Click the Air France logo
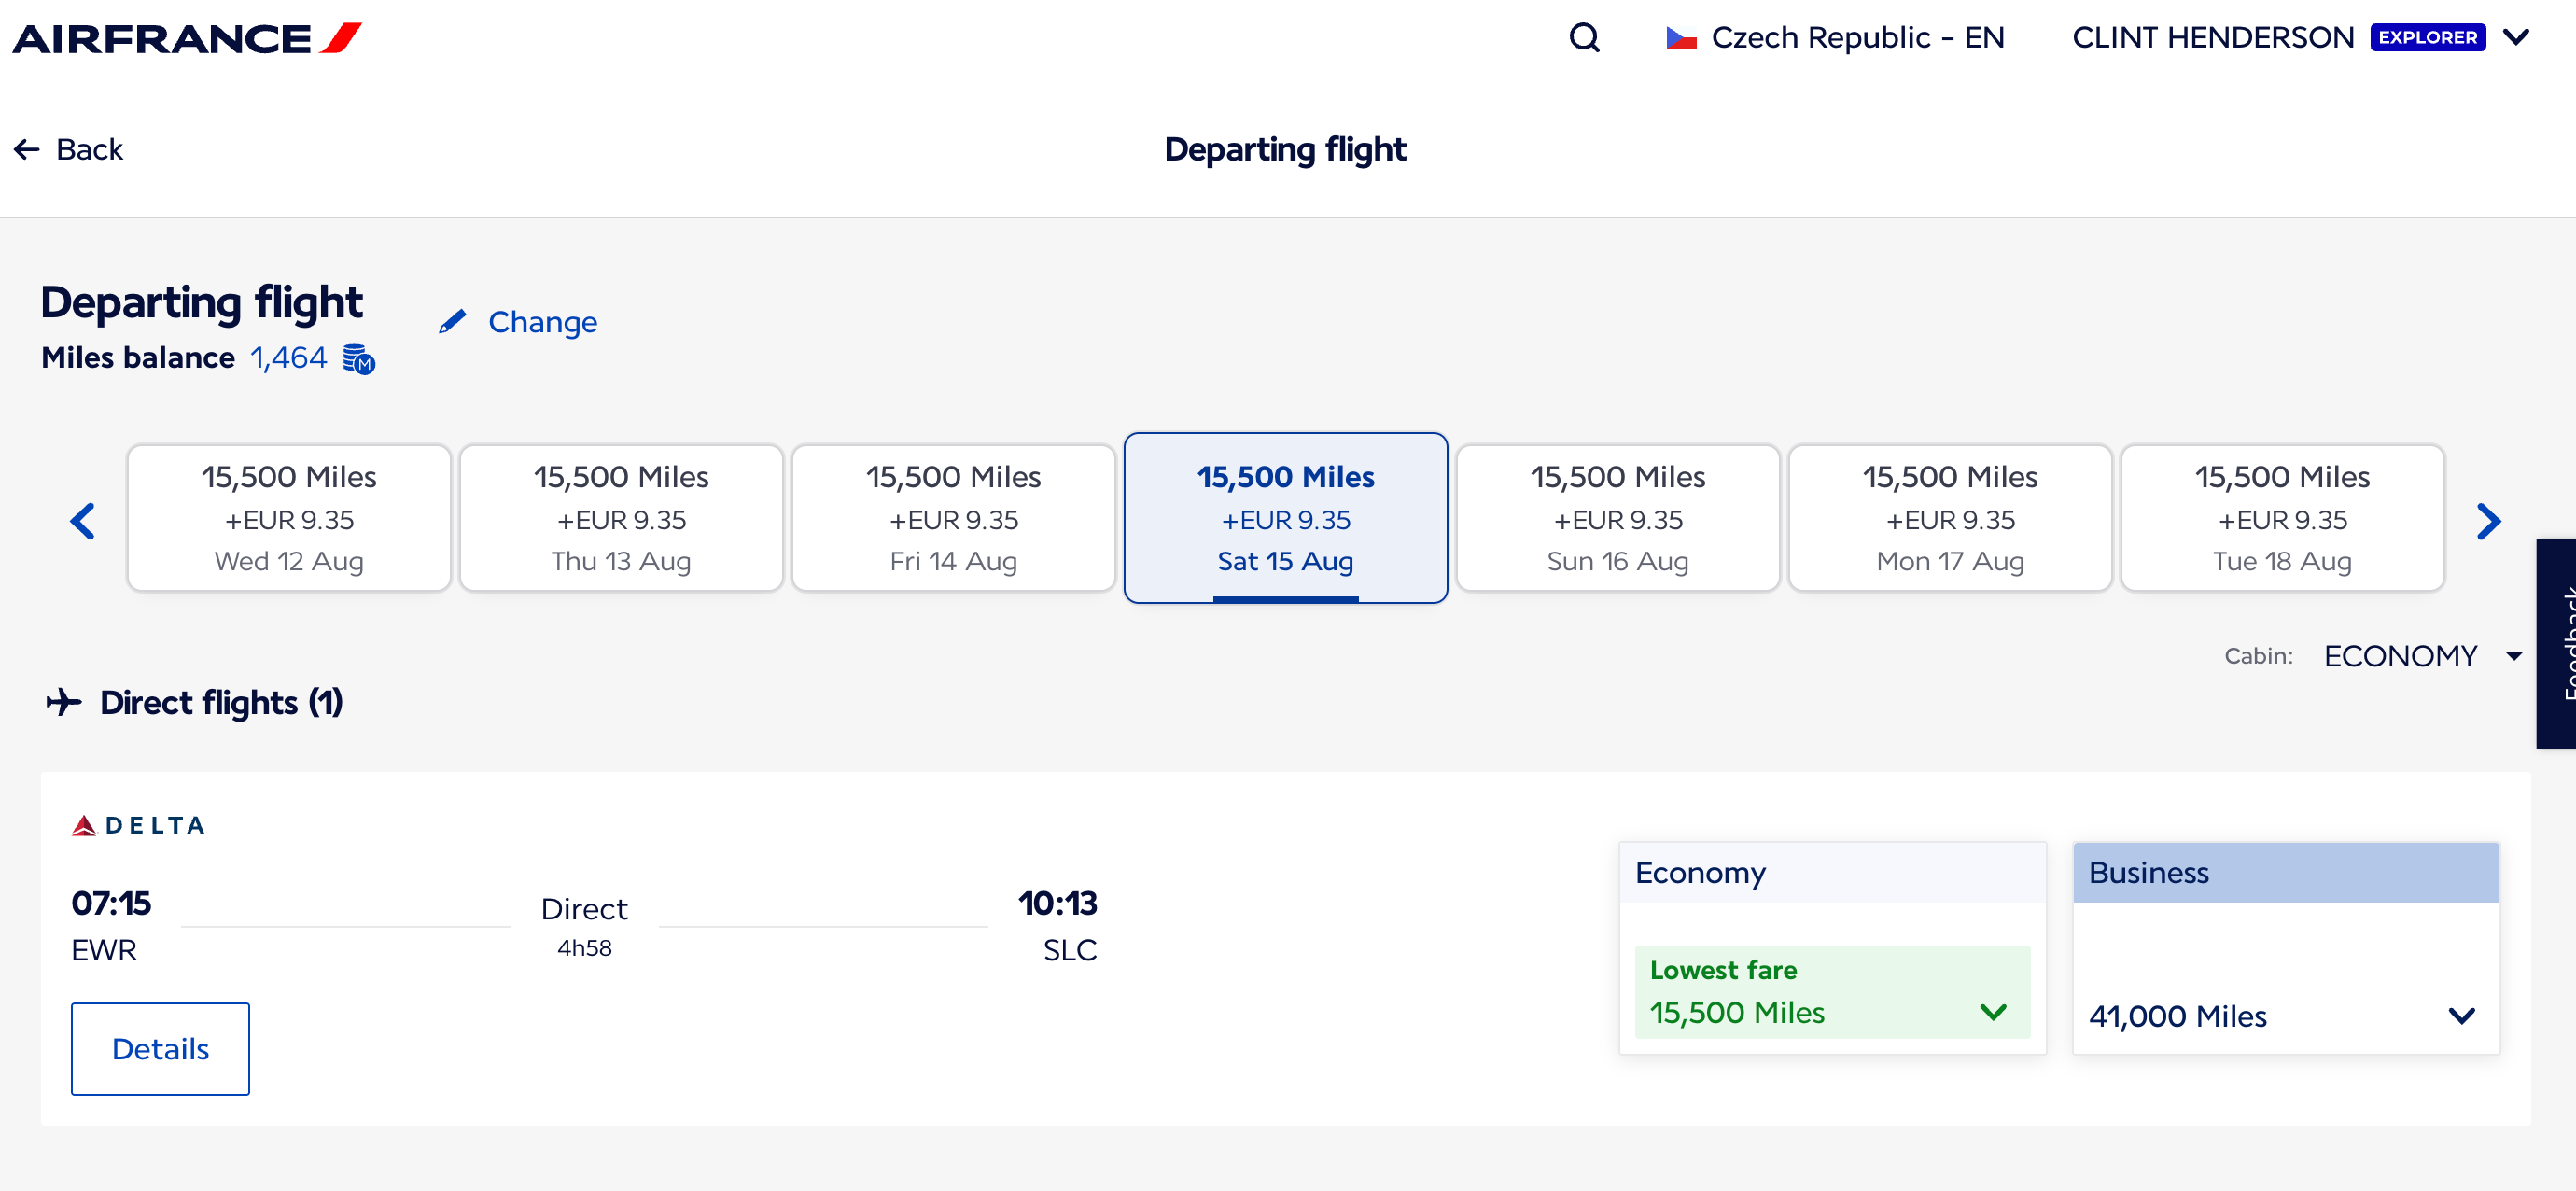 pos(187,38)
